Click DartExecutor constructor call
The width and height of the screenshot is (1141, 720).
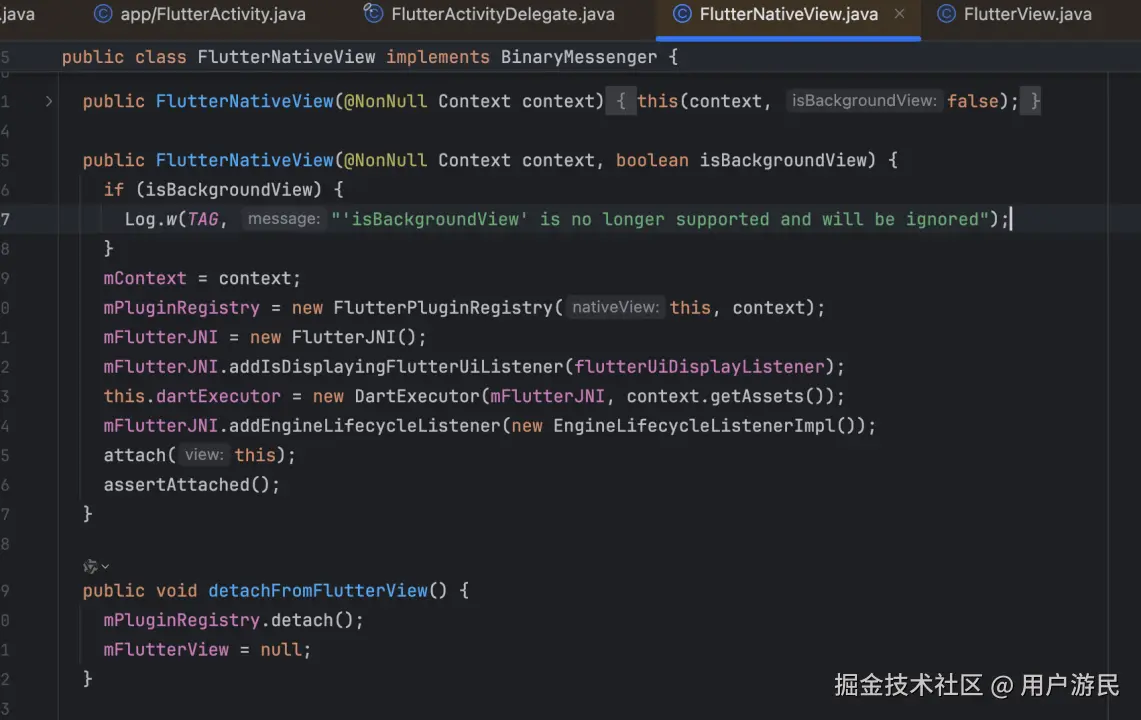[x=417, y=396]
